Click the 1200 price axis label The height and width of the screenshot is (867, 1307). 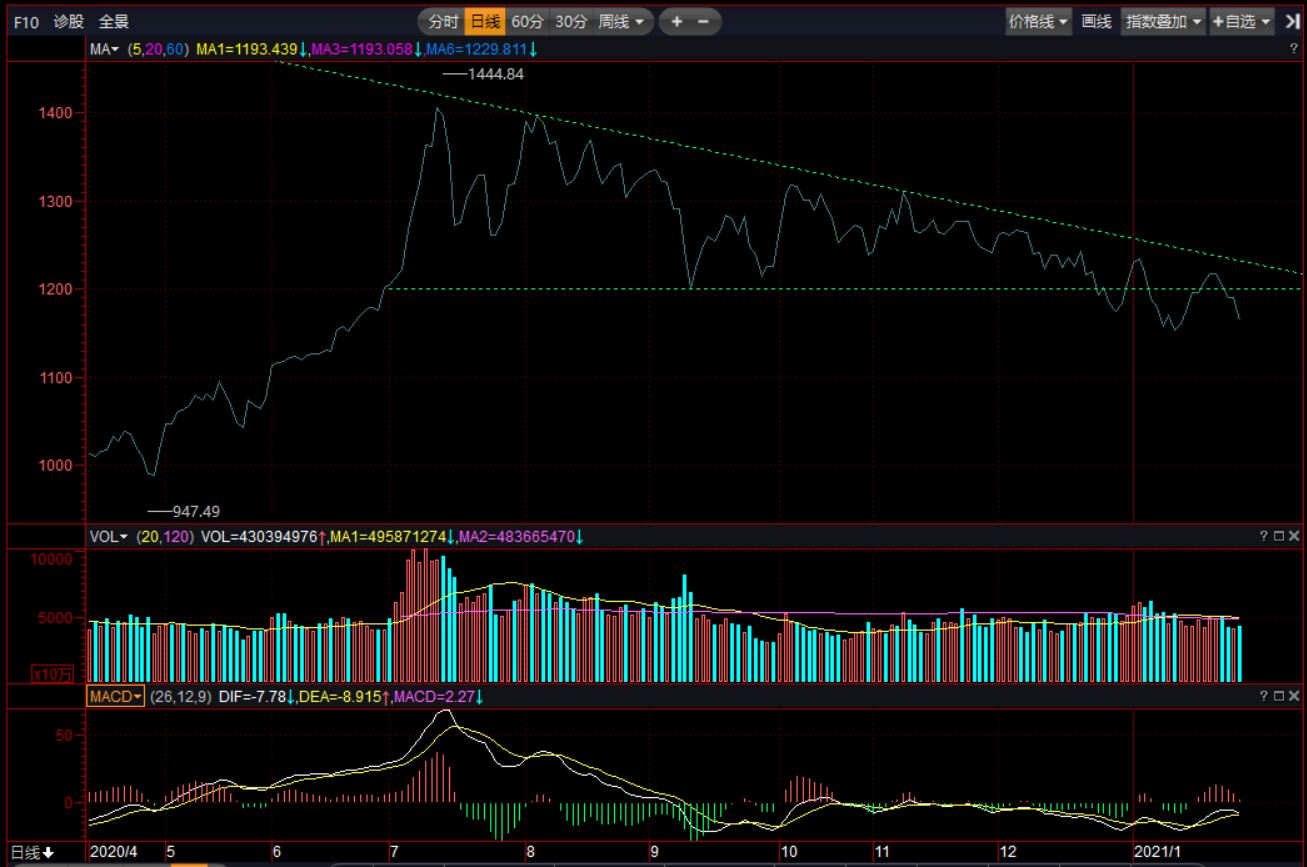tap(57, 289)
